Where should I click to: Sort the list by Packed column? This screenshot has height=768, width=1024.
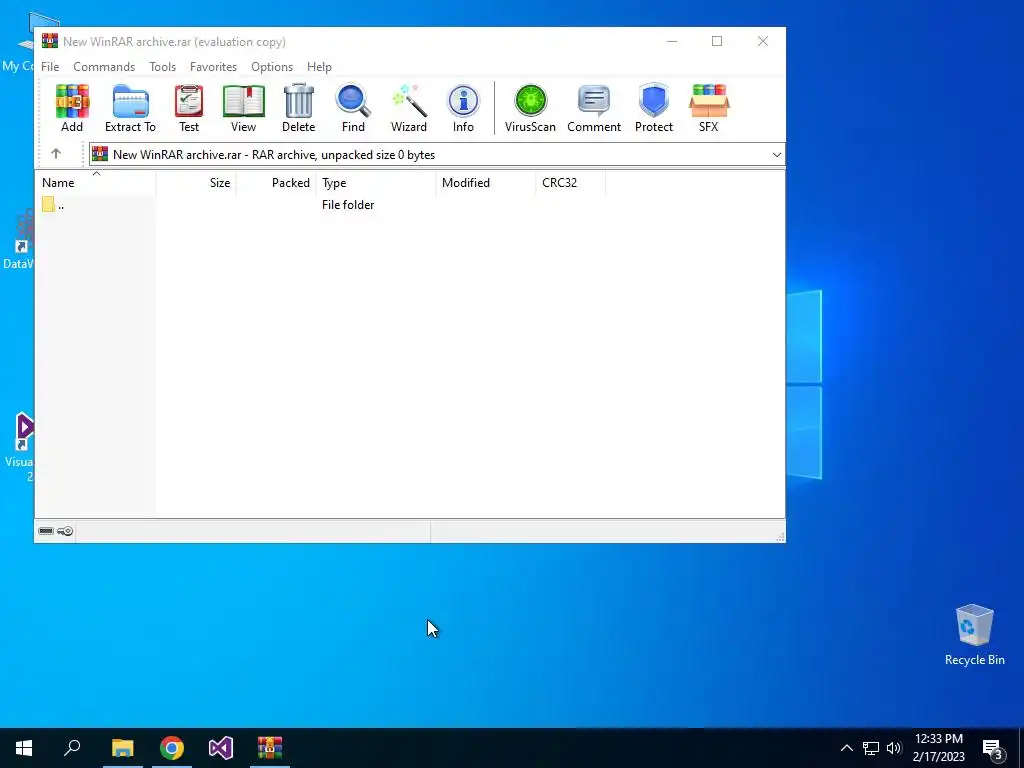point(276,183)
